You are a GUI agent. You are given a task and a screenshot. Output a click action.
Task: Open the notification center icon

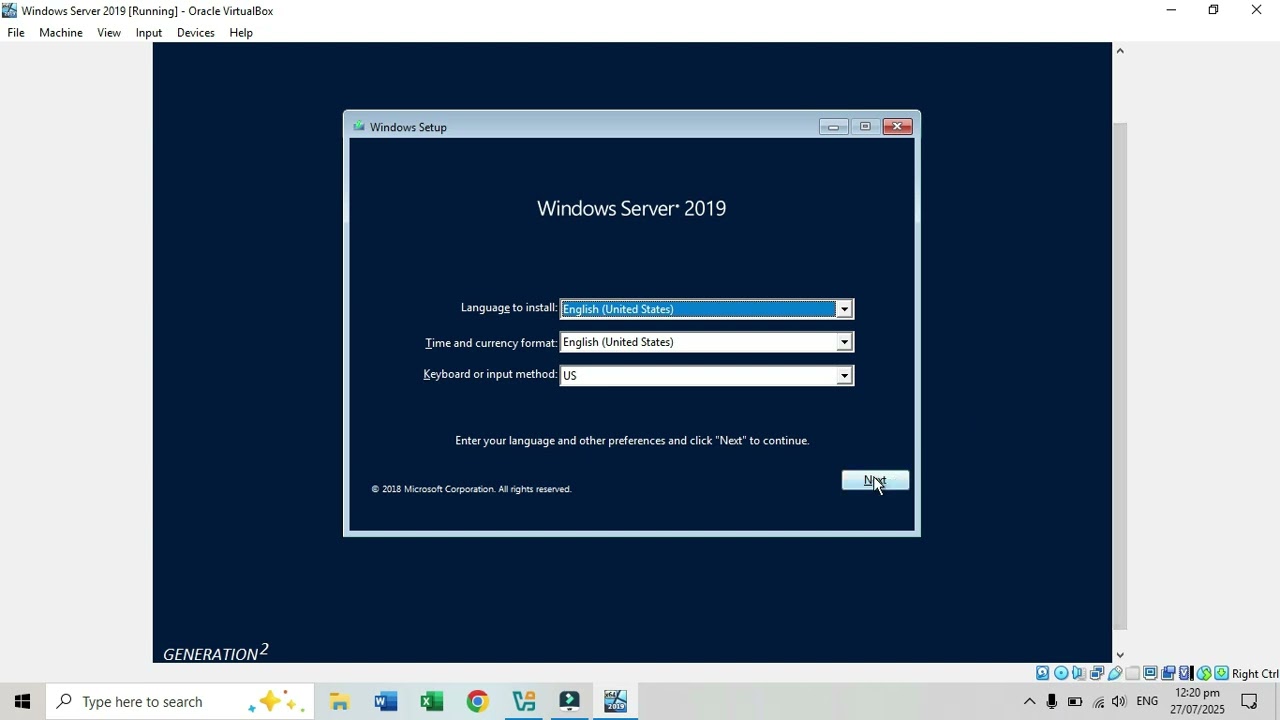pyautogui.click(x=1249, y=702)
